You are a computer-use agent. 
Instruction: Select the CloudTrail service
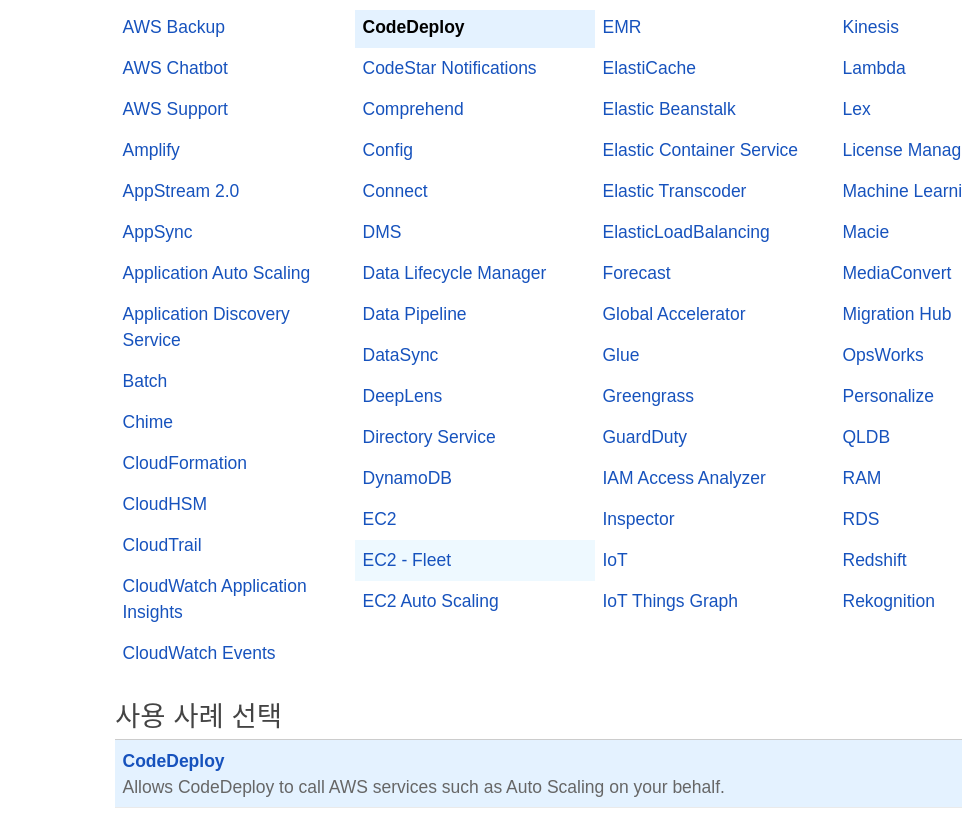pyautogui.click(x=162, y=545)
